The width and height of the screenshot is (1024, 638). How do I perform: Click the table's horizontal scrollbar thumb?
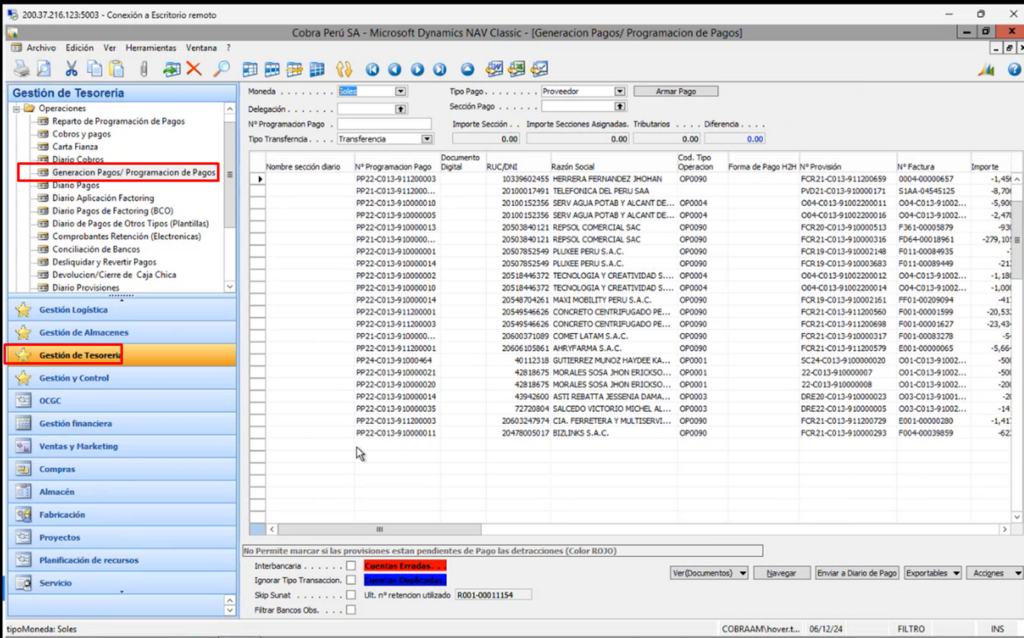(x=379, y=529)
